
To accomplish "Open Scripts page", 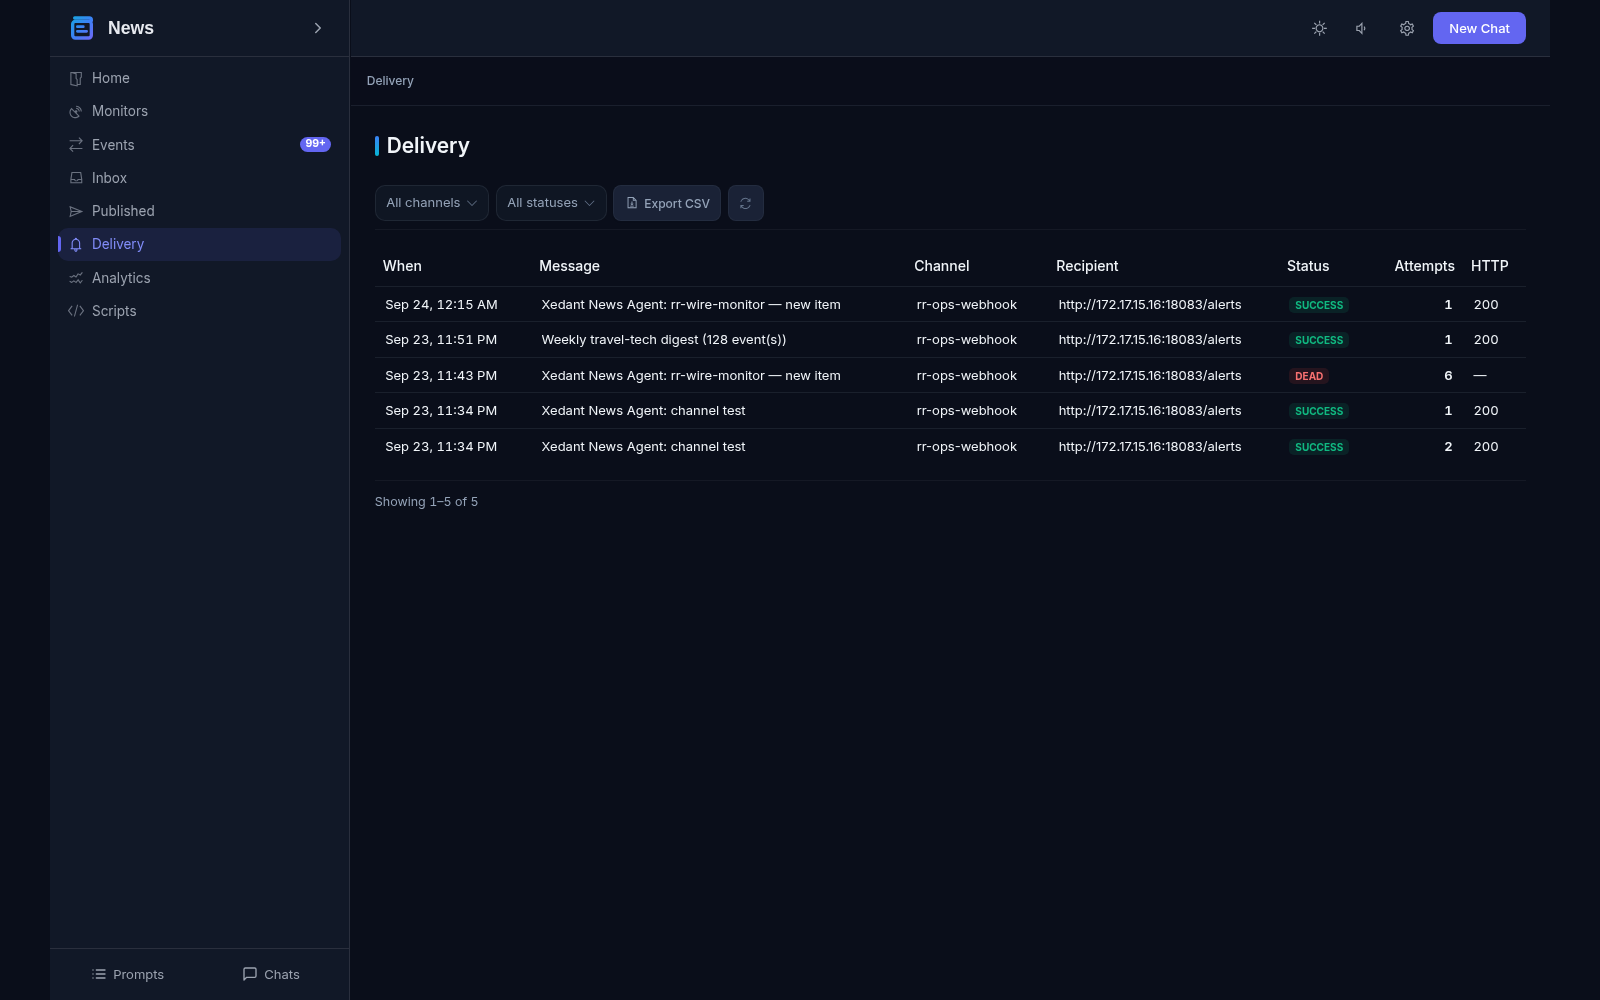I will [x=199, y=311].
